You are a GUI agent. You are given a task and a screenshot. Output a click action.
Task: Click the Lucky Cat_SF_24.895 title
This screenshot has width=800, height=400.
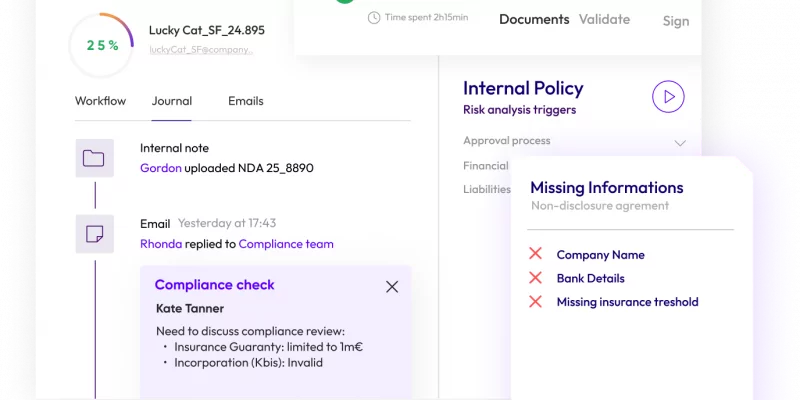click(x=207, y=30)
